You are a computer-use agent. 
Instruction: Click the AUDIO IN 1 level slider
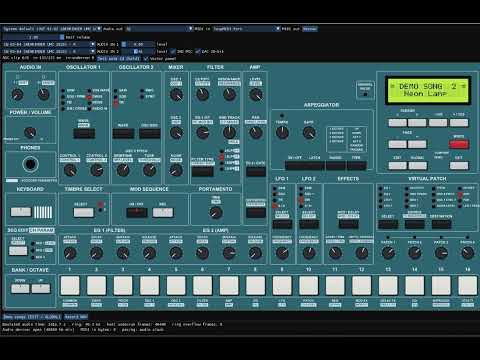(138, 44)
